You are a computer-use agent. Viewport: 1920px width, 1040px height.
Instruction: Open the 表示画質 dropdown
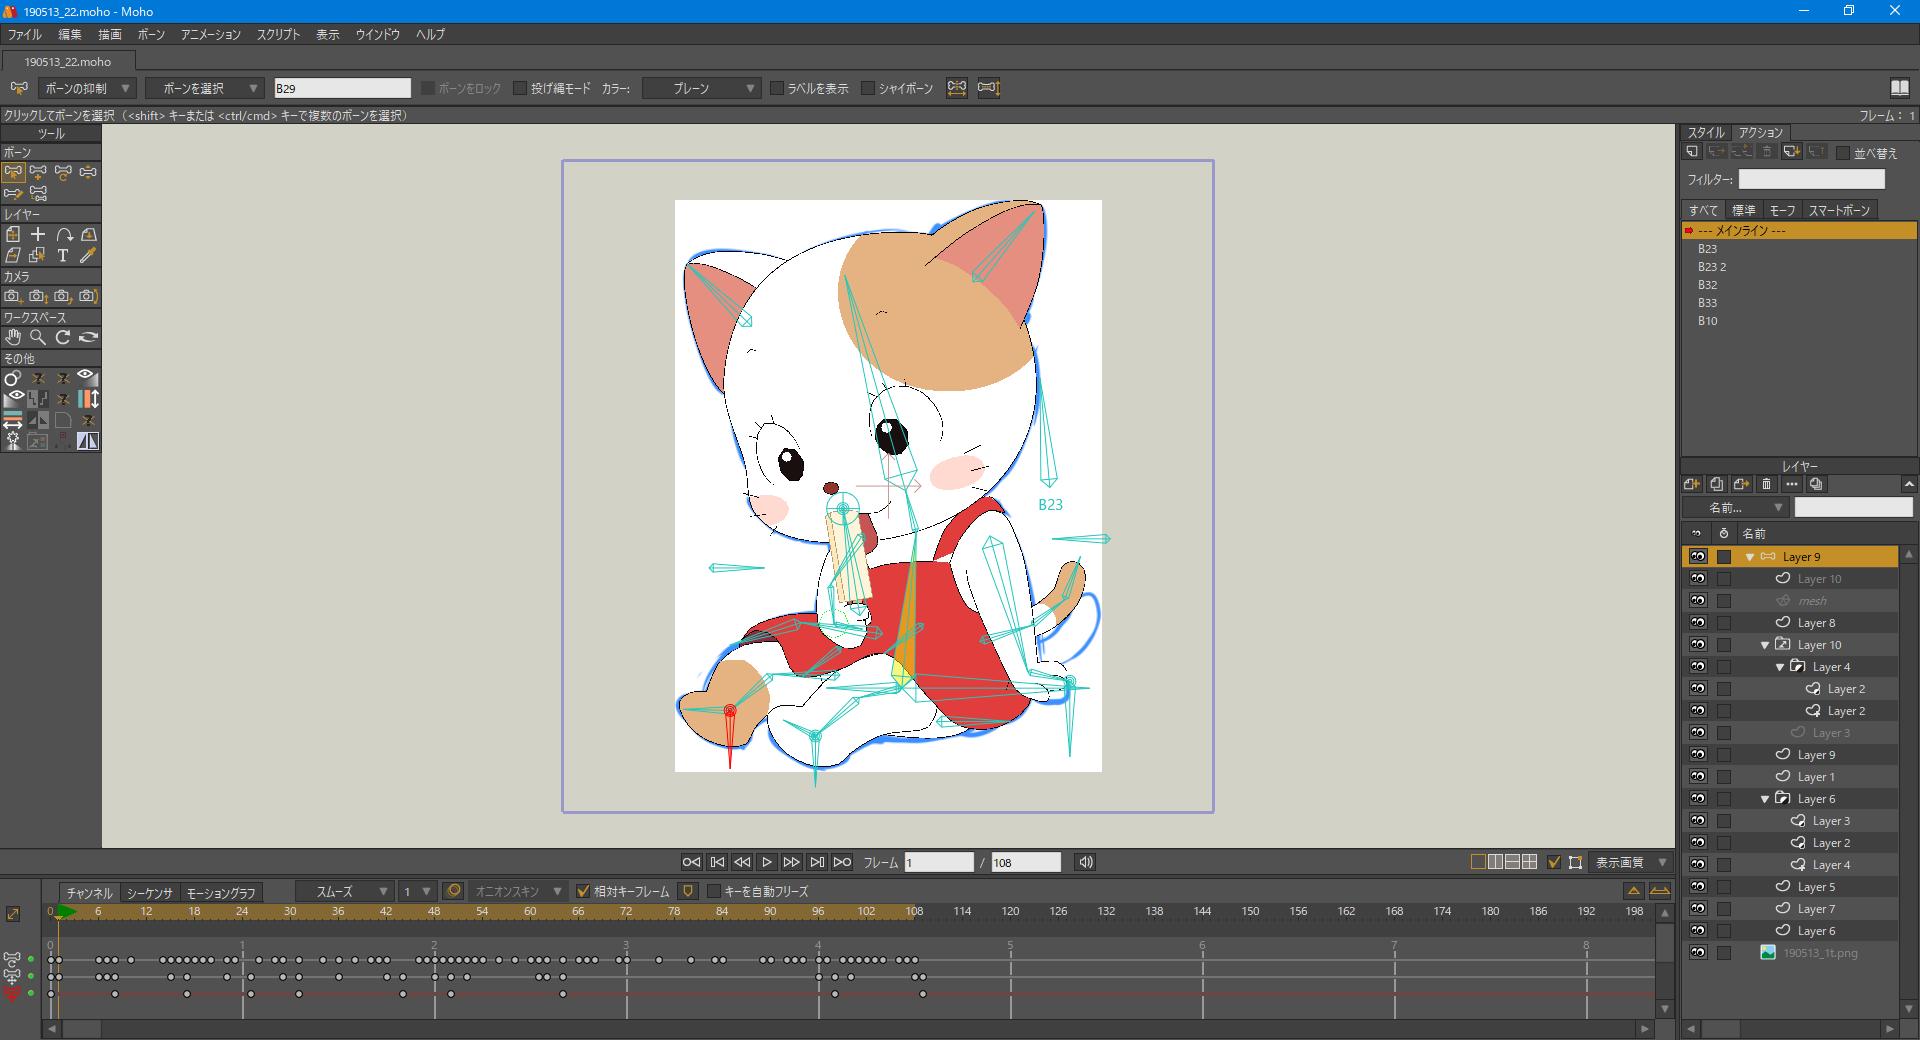pos(1630,862)
